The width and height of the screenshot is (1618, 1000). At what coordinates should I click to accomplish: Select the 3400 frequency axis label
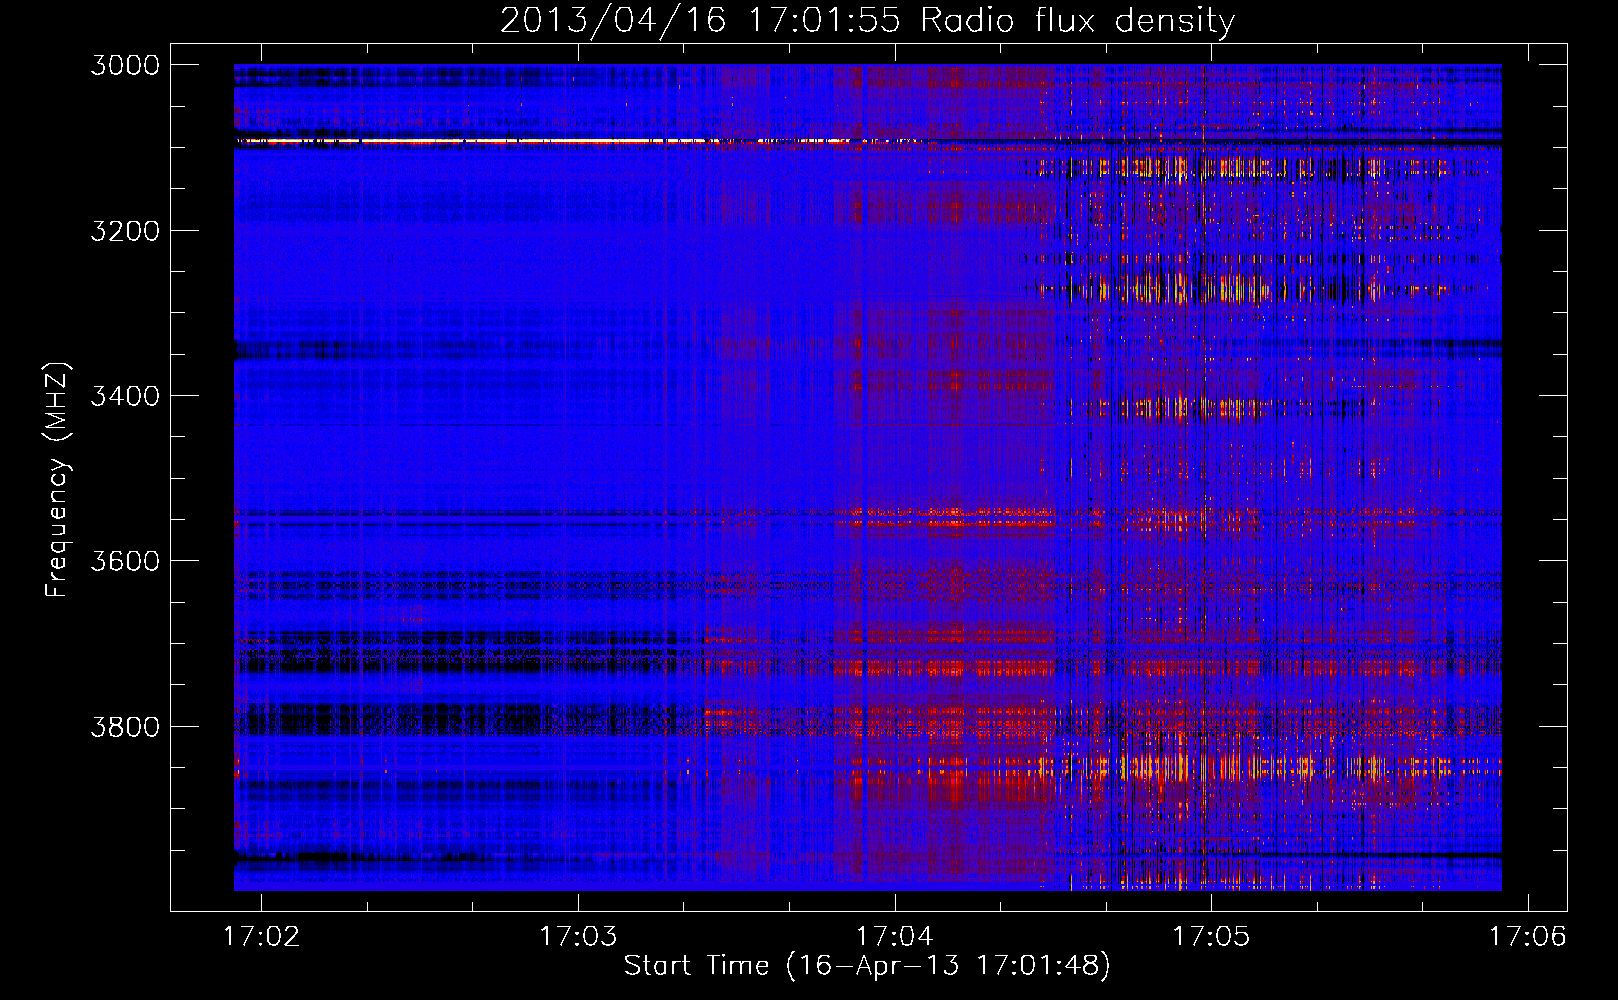125,396
